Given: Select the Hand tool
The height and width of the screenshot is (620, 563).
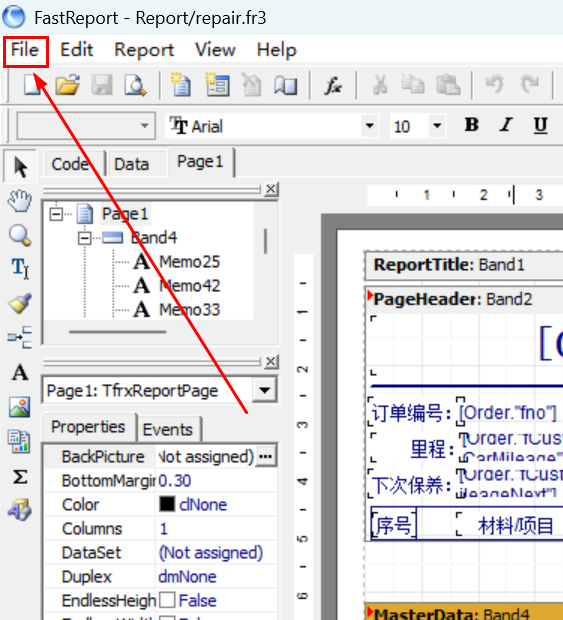Looking at the screenshot, I should [x=20, y=201].
